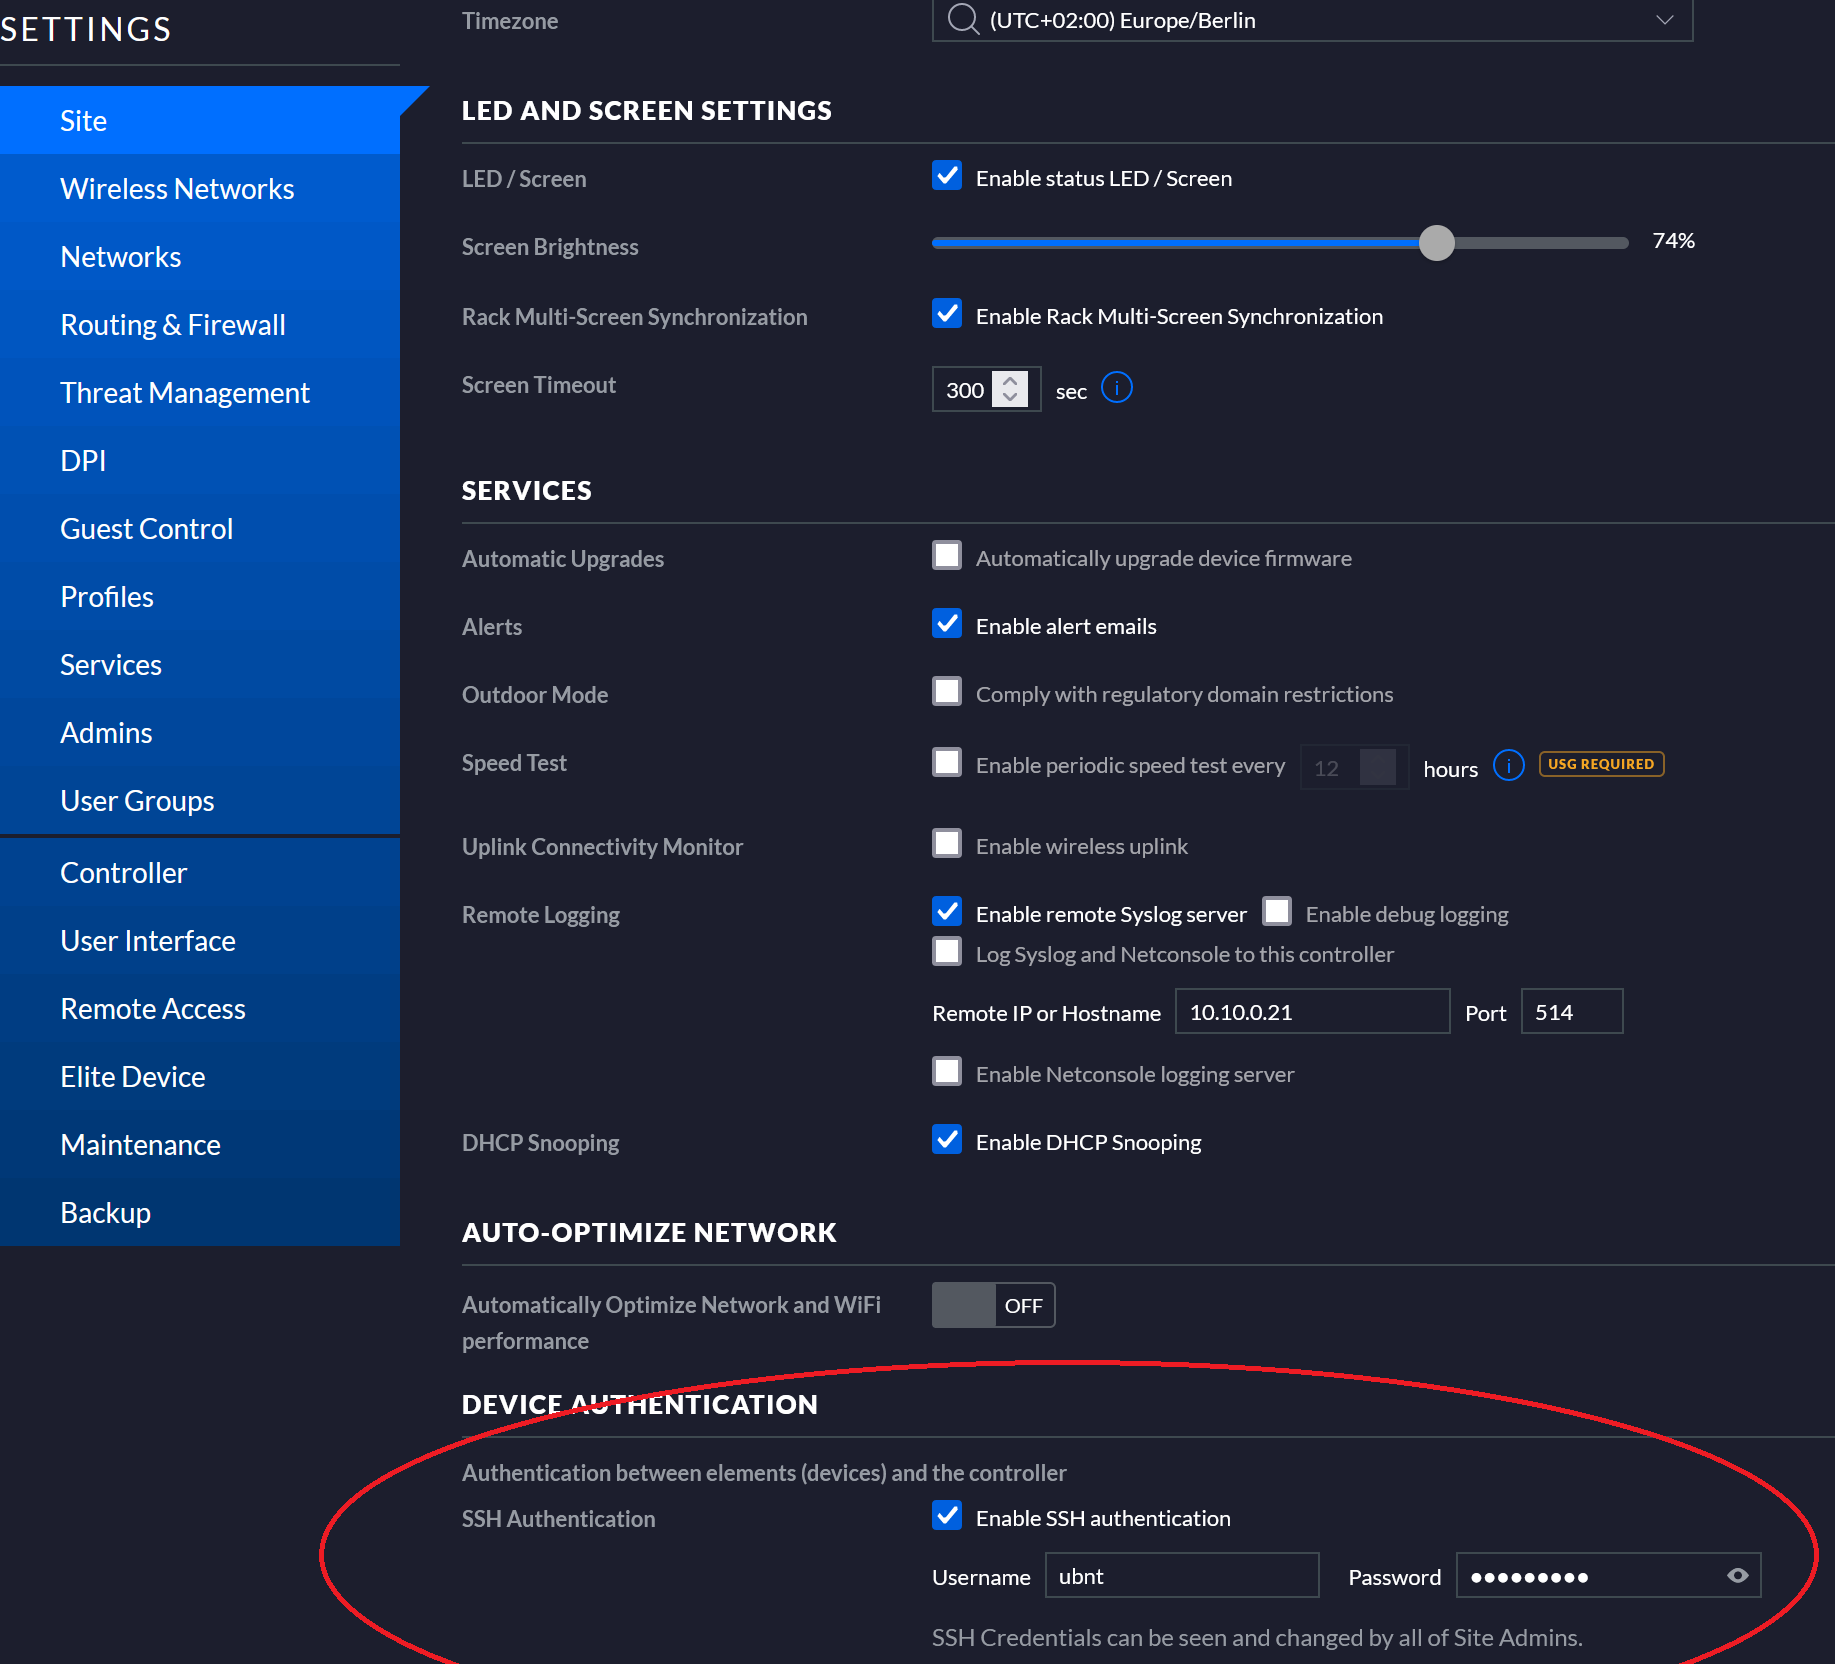Click the Remote IP or Hostname field
Image resolution: width=1835 pixels, height=1664 pixels.
pyautogui.click(x=1311, y=1012)
